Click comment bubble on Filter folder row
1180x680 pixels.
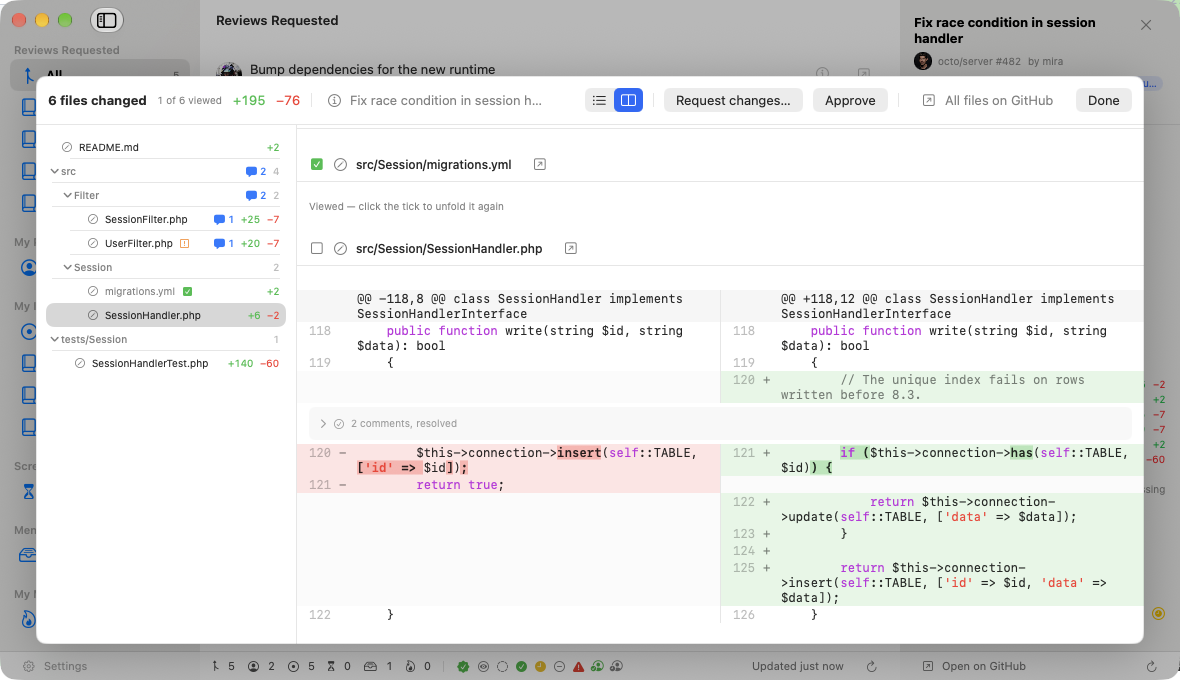pyautogui.click(x=251, y=196)
